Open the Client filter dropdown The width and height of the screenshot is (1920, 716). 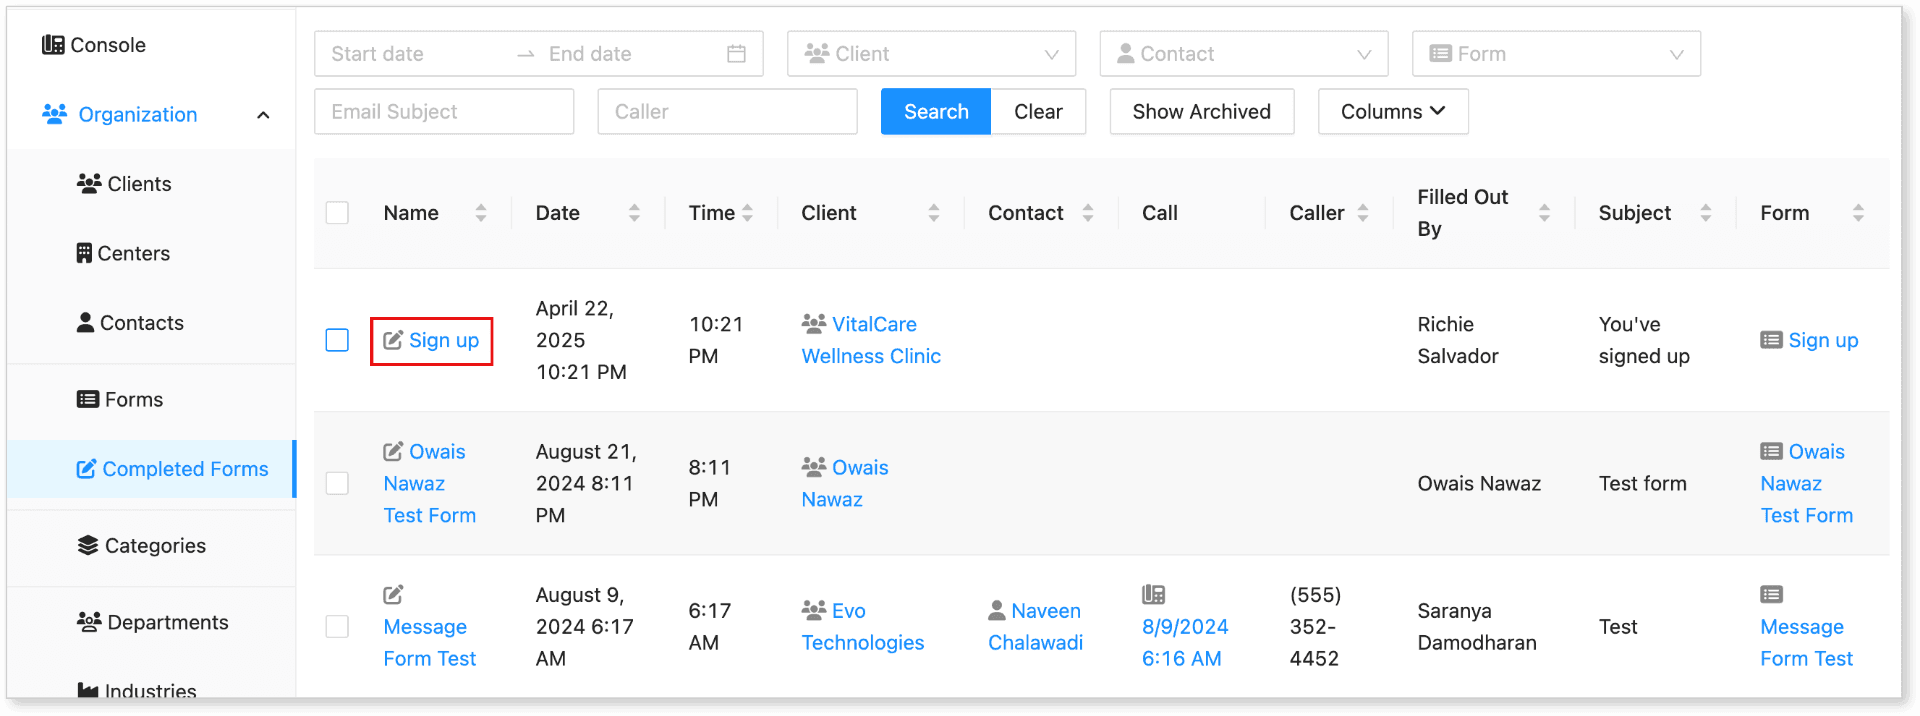click(931, 54)
